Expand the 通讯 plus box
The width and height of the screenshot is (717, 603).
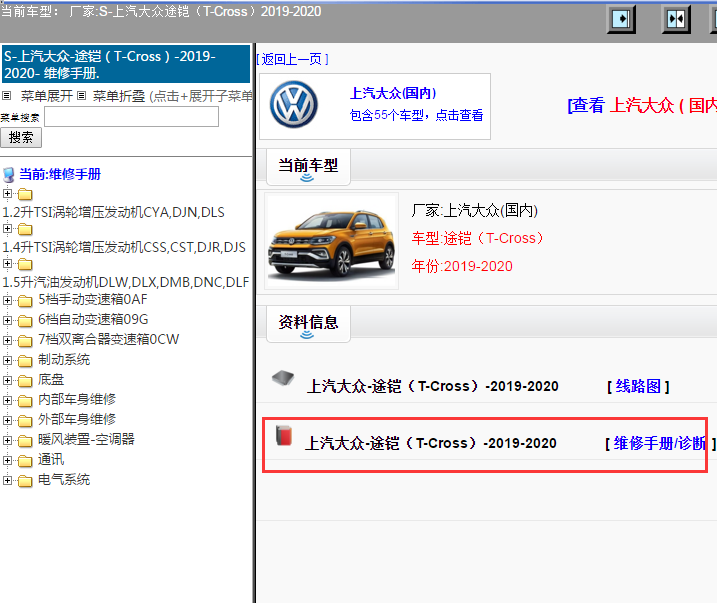click(x=7, y=460)
